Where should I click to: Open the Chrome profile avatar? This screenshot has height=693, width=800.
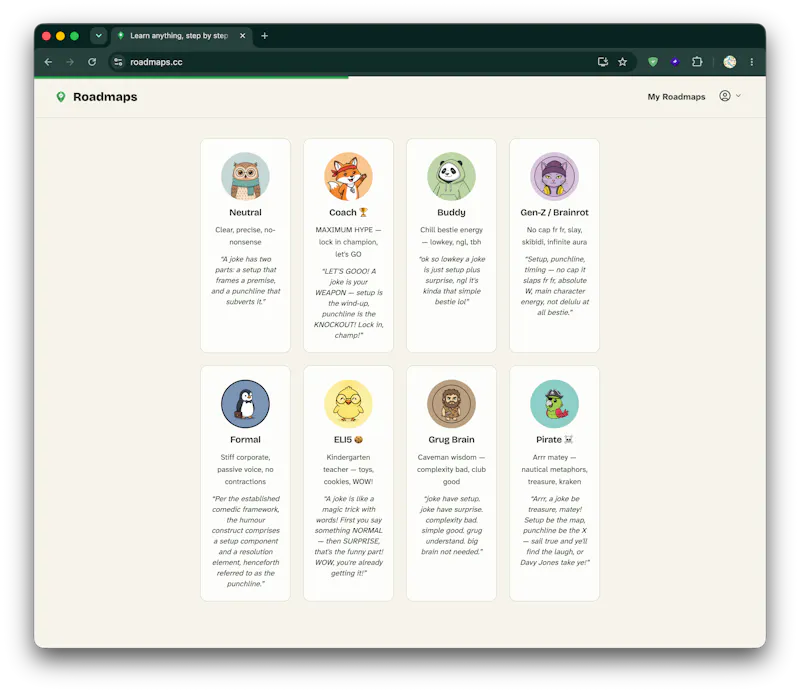pyautogui.click(x=730, y=62)
